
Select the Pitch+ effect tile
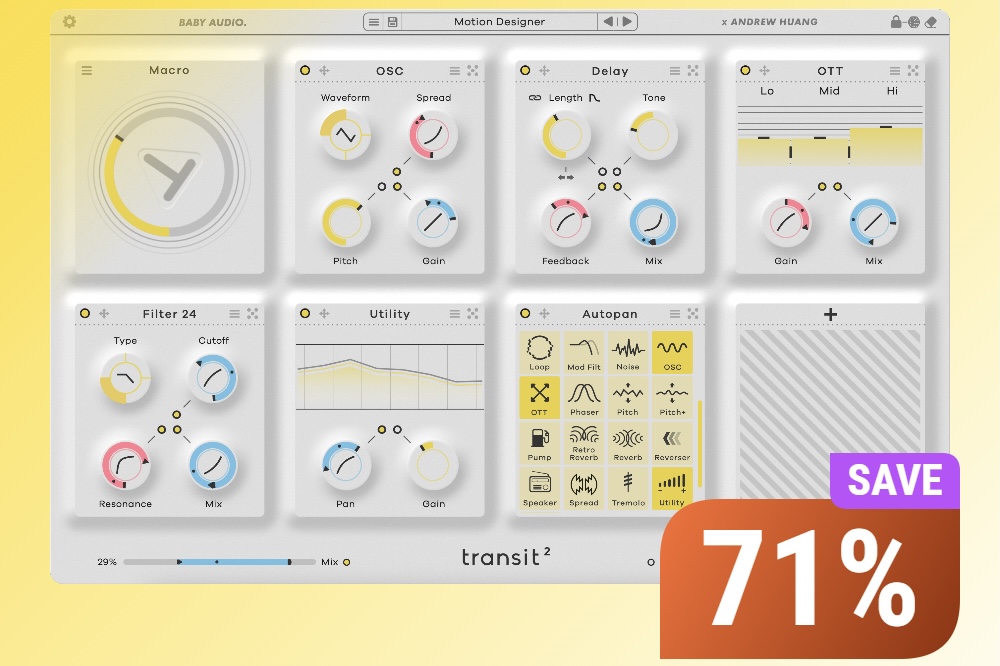point(672,397)
